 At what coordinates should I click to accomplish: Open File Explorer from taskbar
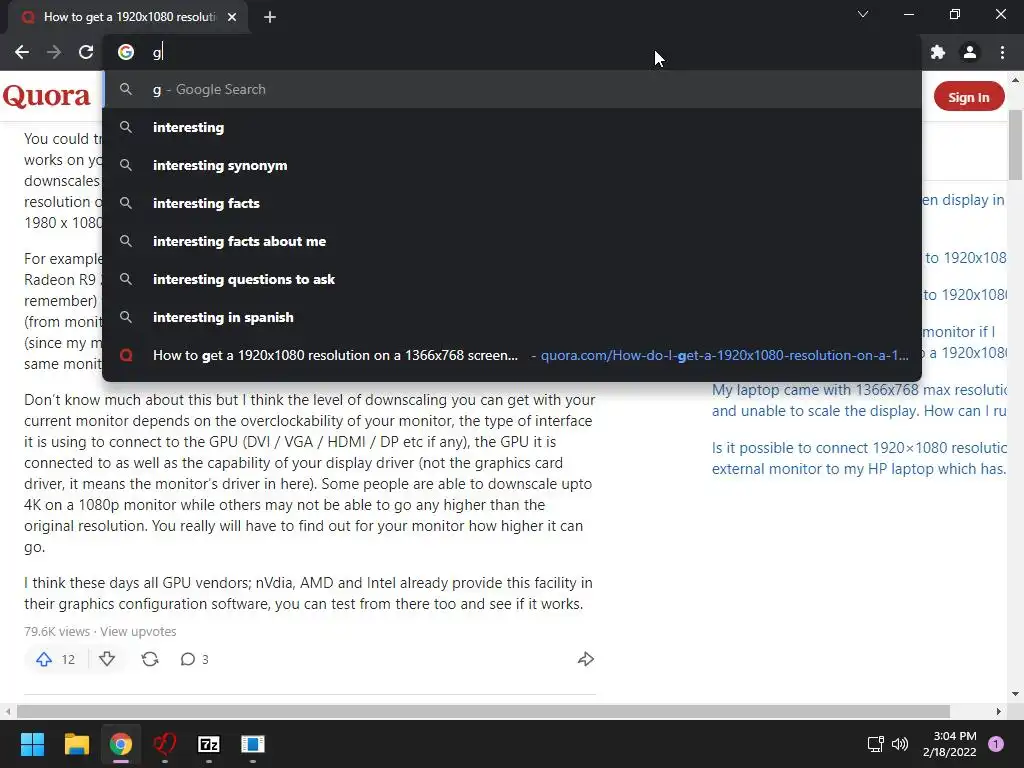click(76, 744)
